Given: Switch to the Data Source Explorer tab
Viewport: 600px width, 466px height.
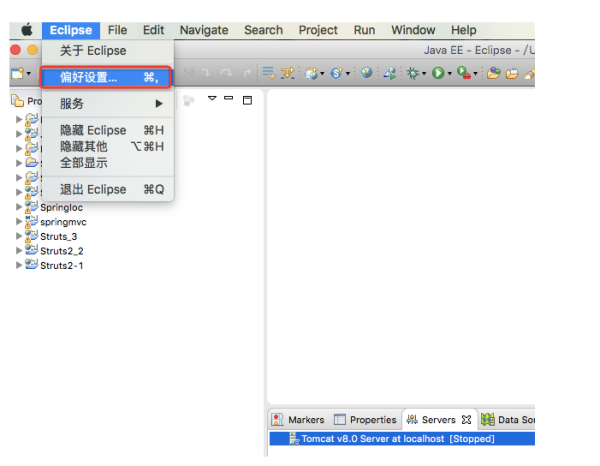Looking at the screenshot, I should [x=508, y=420].
